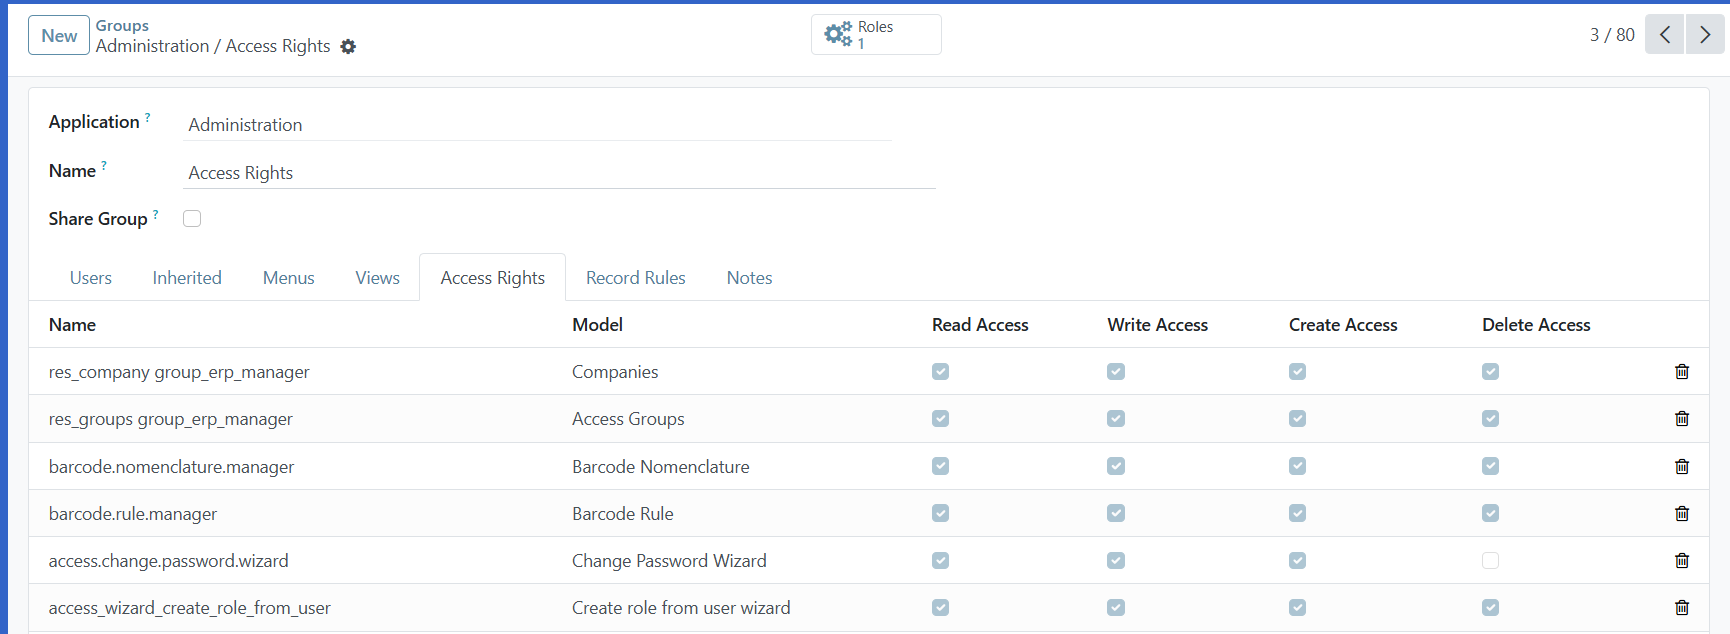
Task: Edit the Name field containing Access Rights
Action: tap(560, 173)
